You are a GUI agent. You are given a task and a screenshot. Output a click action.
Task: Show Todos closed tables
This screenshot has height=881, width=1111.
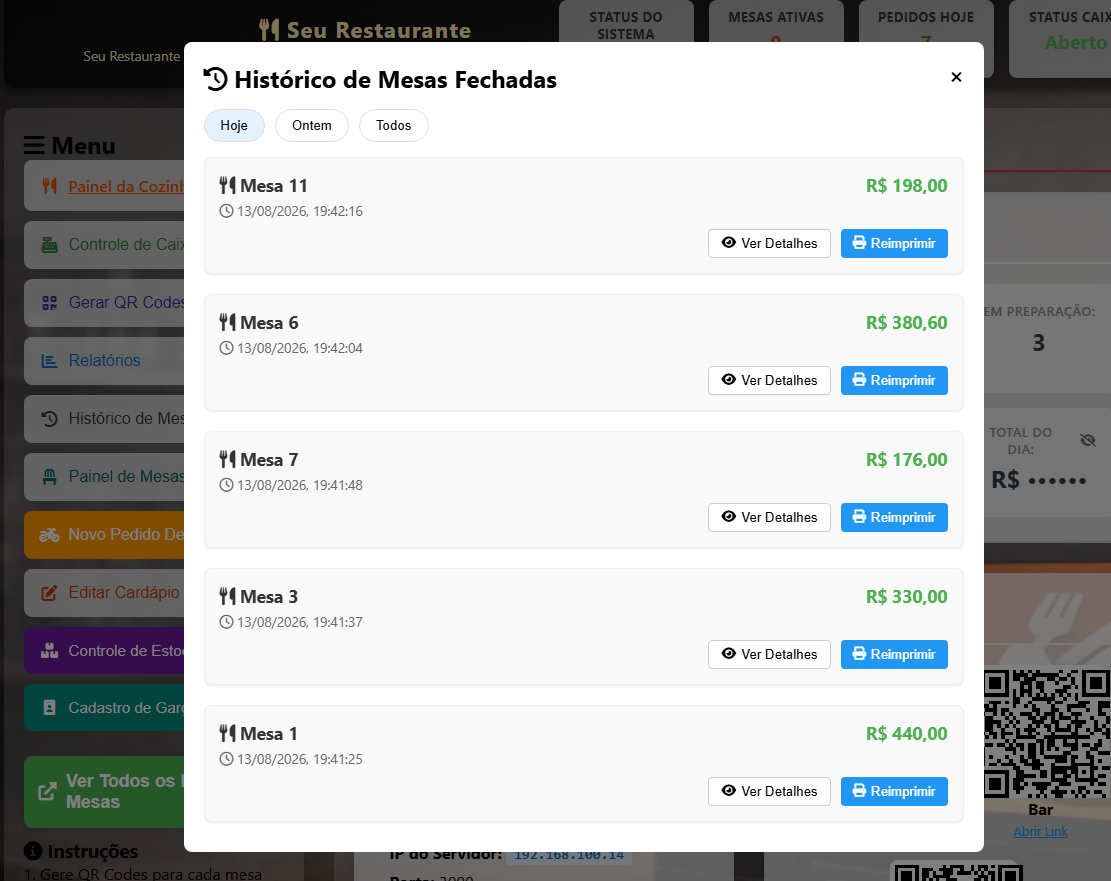(393, 125)
